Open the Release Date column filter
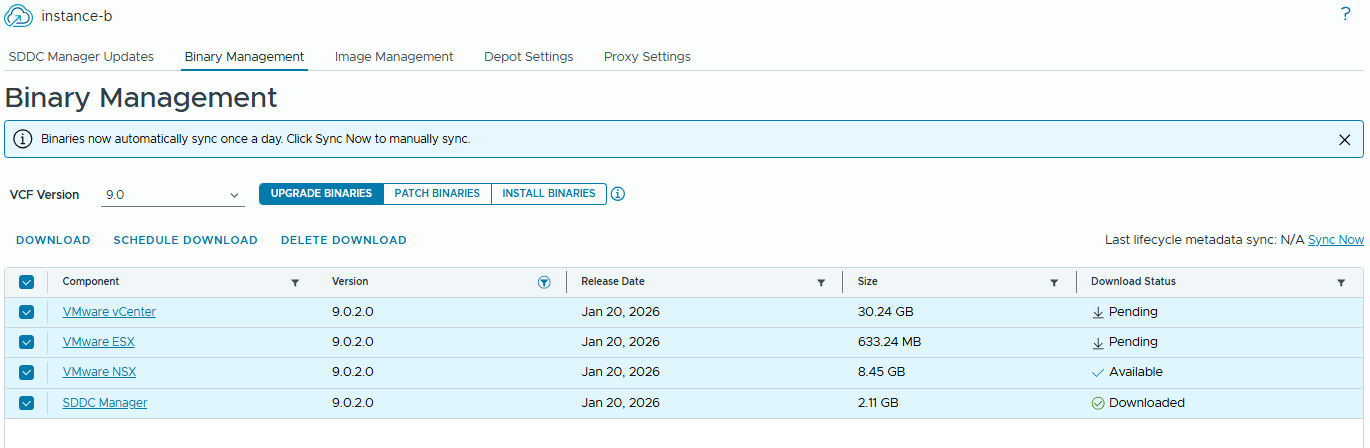This screenshot has height=448, width=1370. coord(821,283)
